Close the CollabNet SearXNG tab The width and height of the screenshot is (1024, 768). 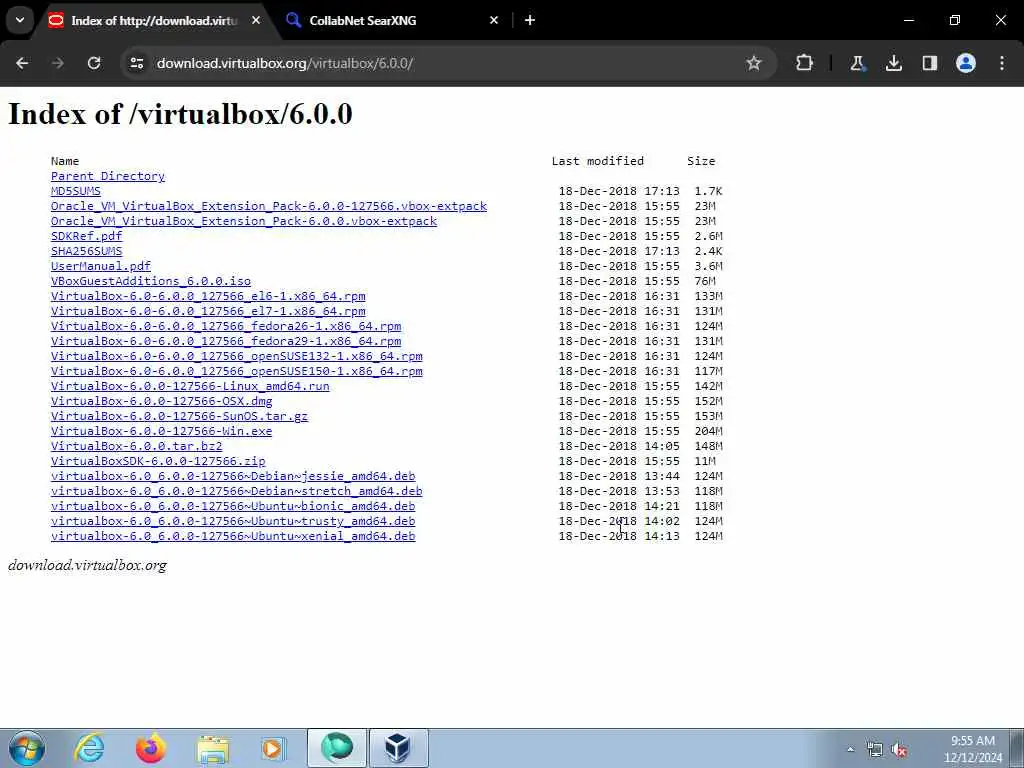494,20
